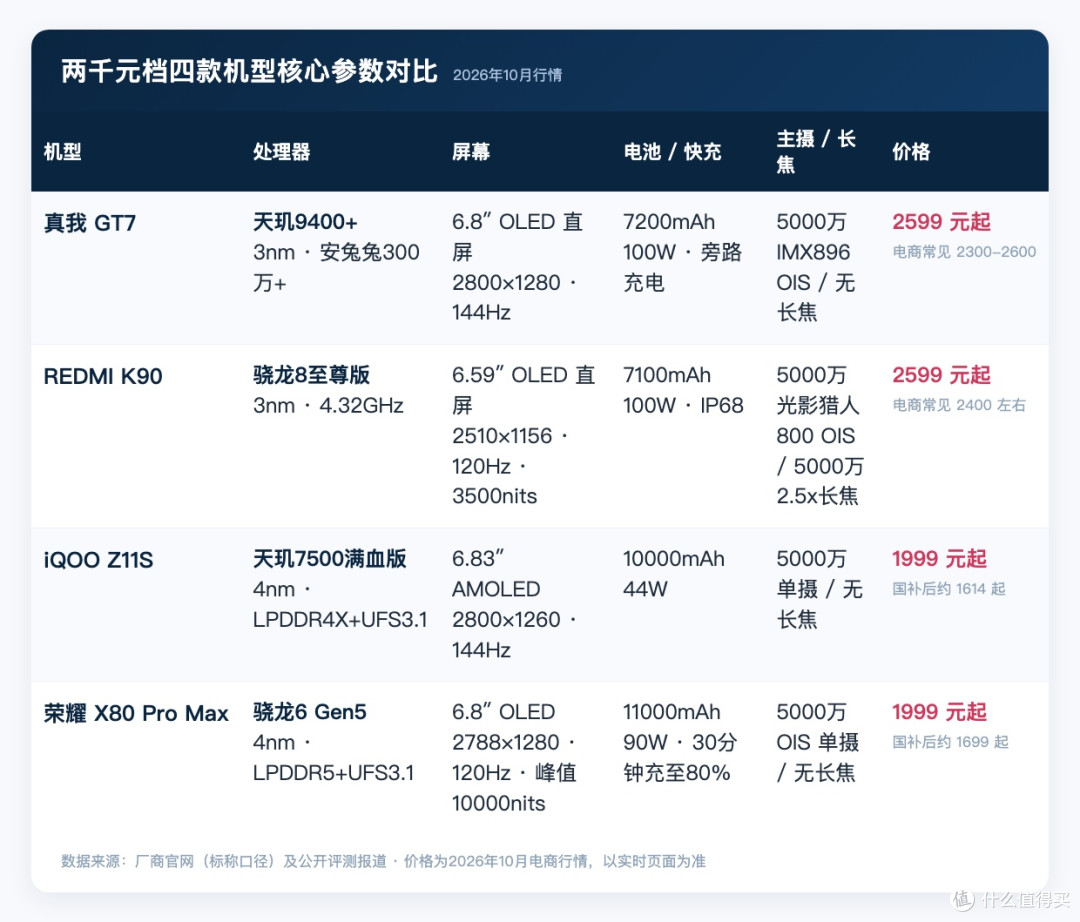Click the model name REDMI K90
Image resolution: width=1080 pixels, height=922 pixels.
pos(103,376)
